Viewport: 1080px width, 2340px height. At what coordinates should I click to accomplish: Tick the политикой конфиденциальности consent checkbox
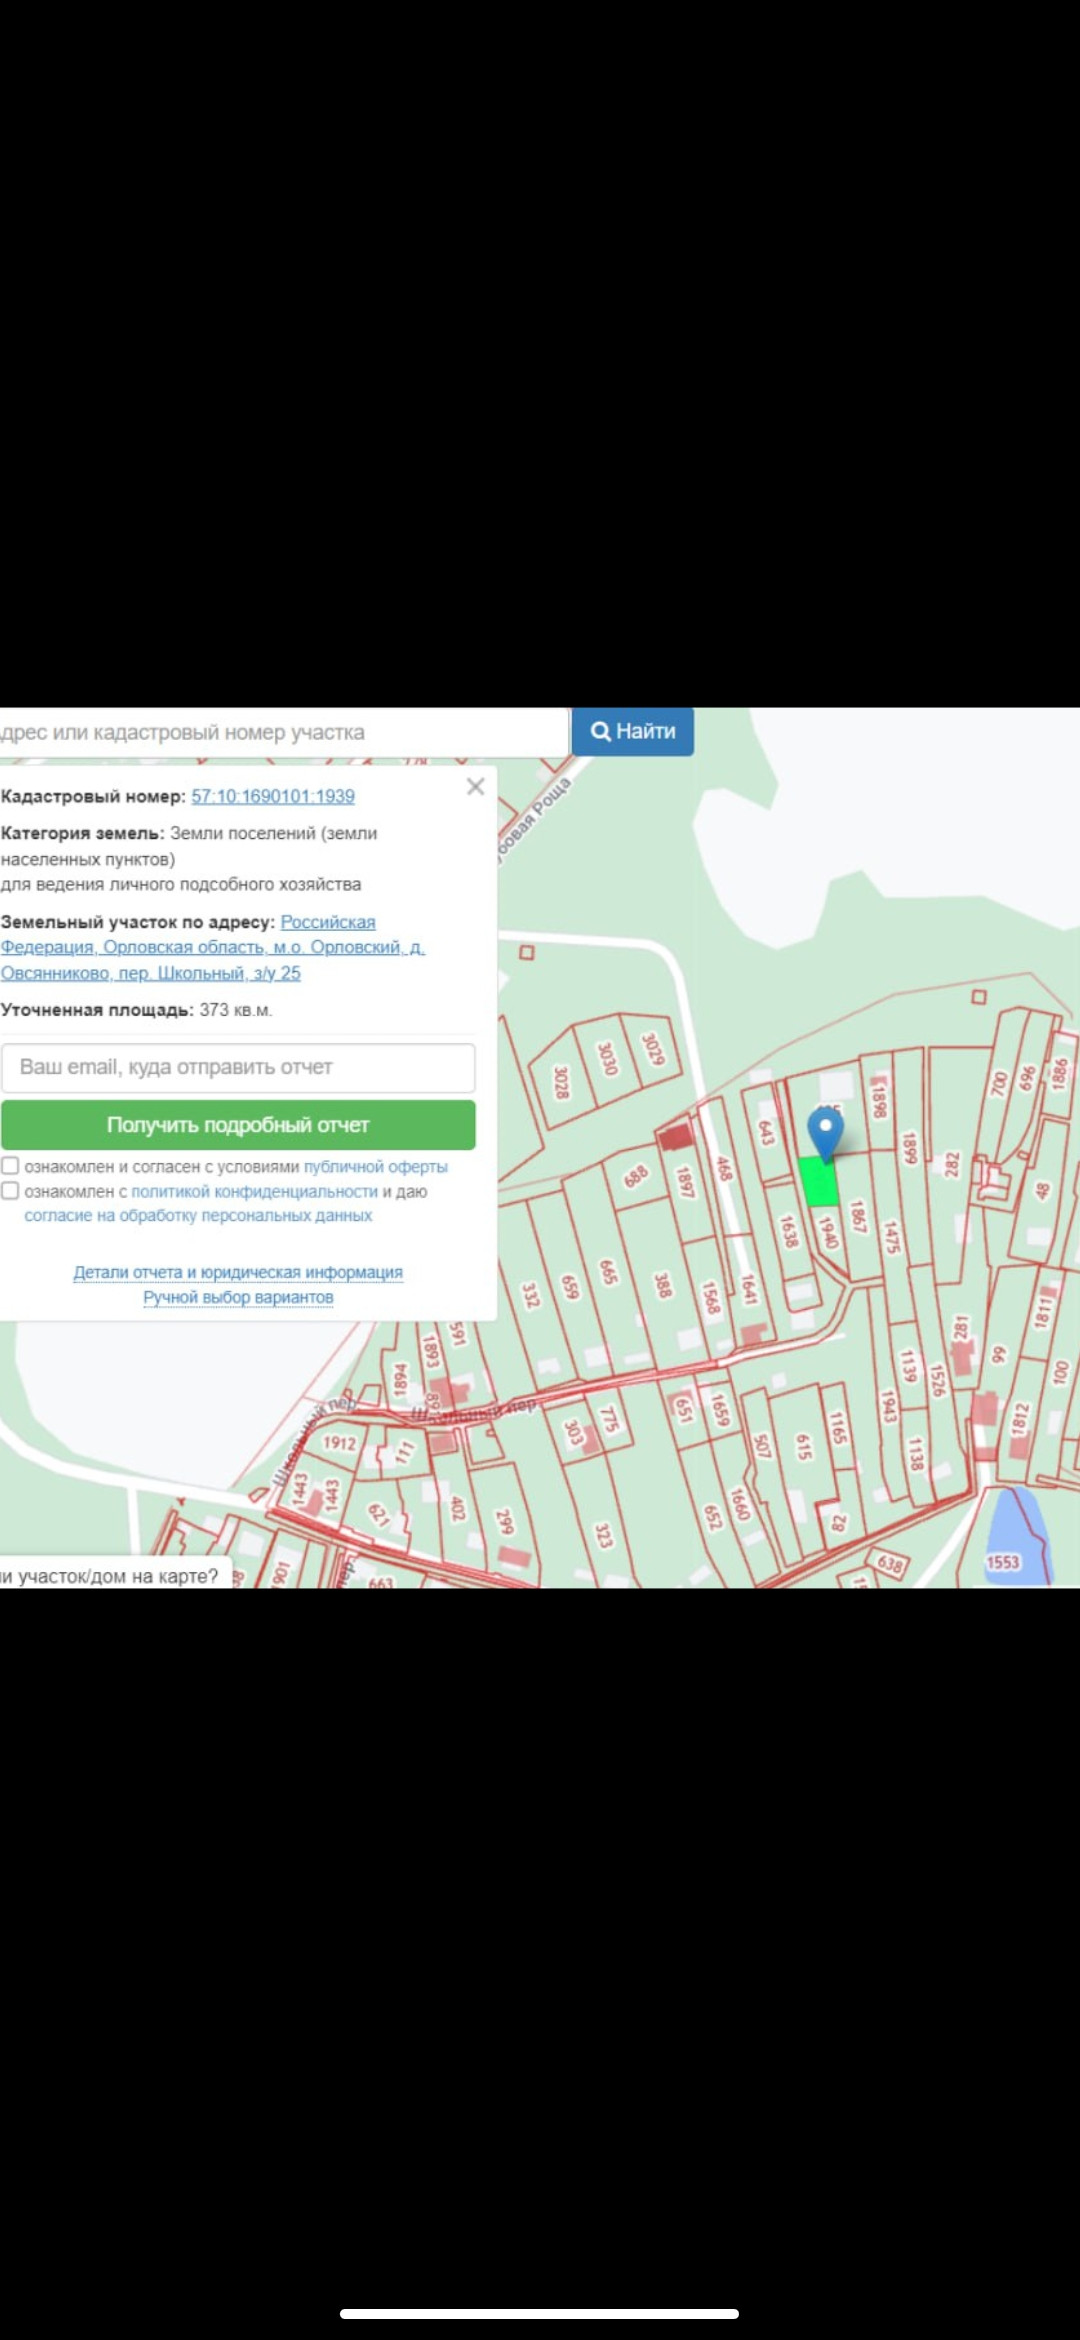coord(10,1191)
